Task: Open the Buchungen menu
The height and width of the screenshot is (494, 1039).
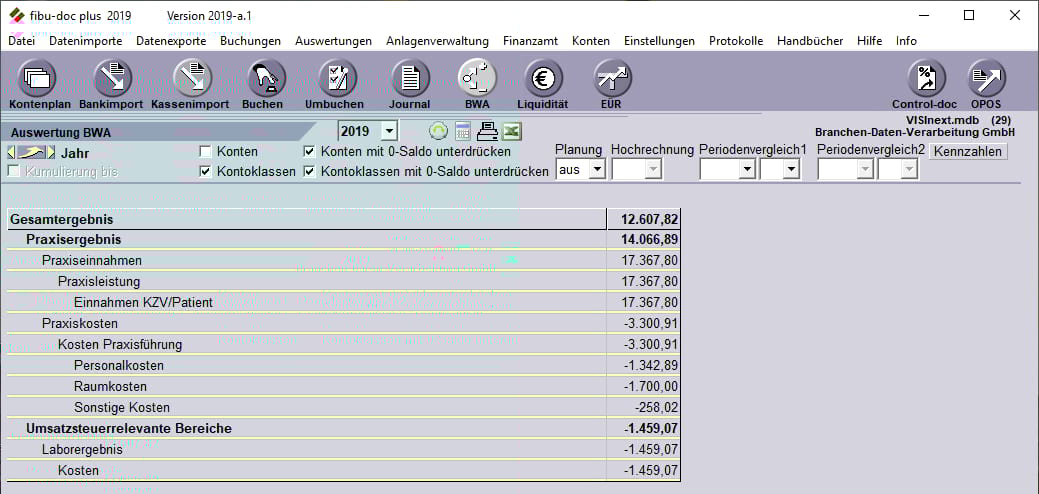Action: tap(250, 41)
